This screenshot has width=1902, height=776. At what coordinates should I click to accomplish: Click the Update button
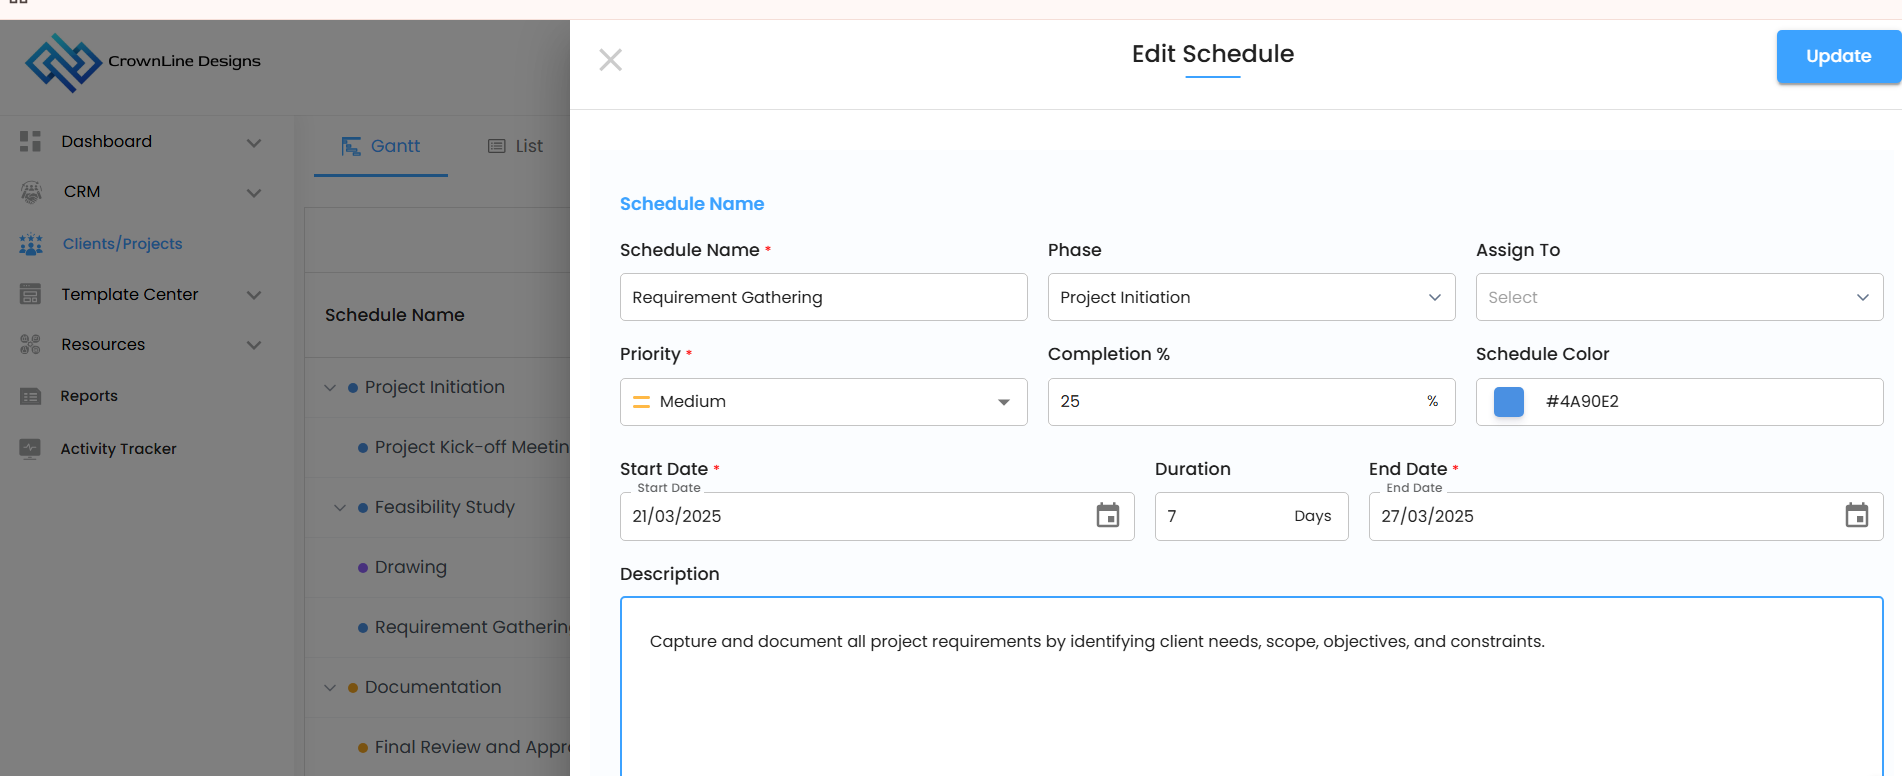1838,57
